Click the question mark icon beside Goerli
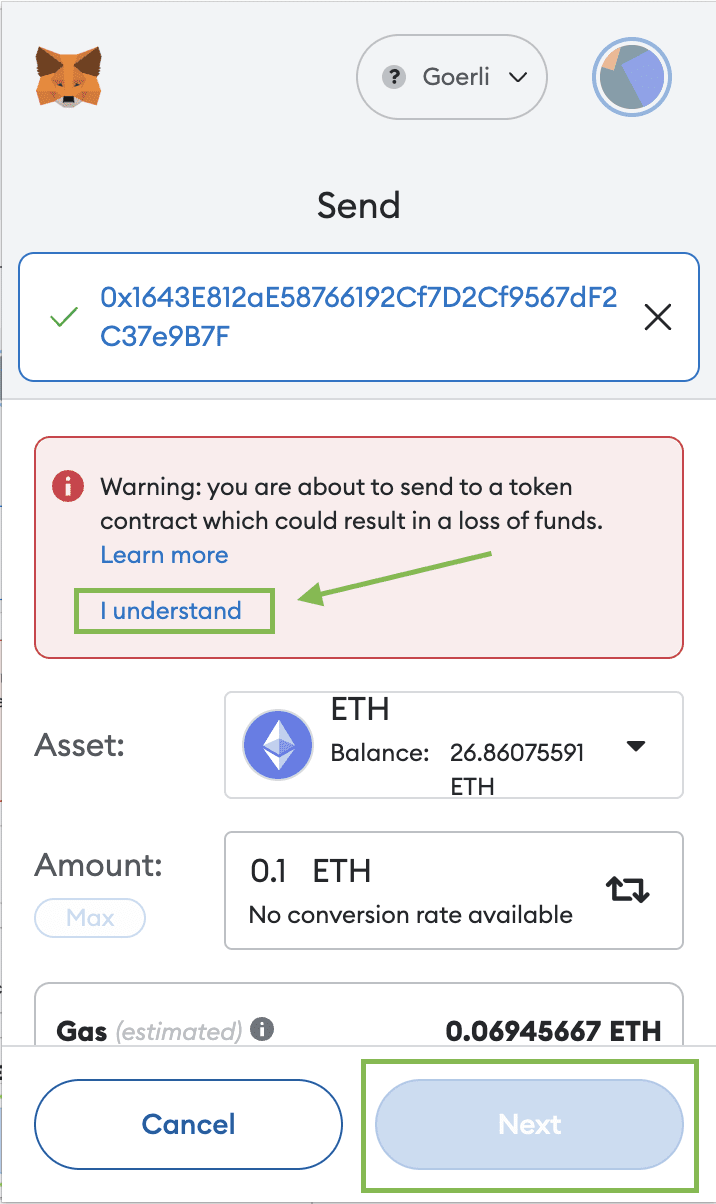The height and width of the screenshot is (1204, 716). pyautogui.click(x=395, y=77)
